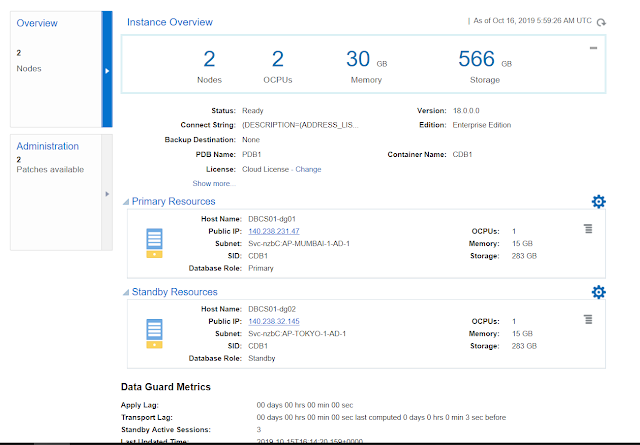
Task: Select the Transport Lag value
Action: click(381, 417)
